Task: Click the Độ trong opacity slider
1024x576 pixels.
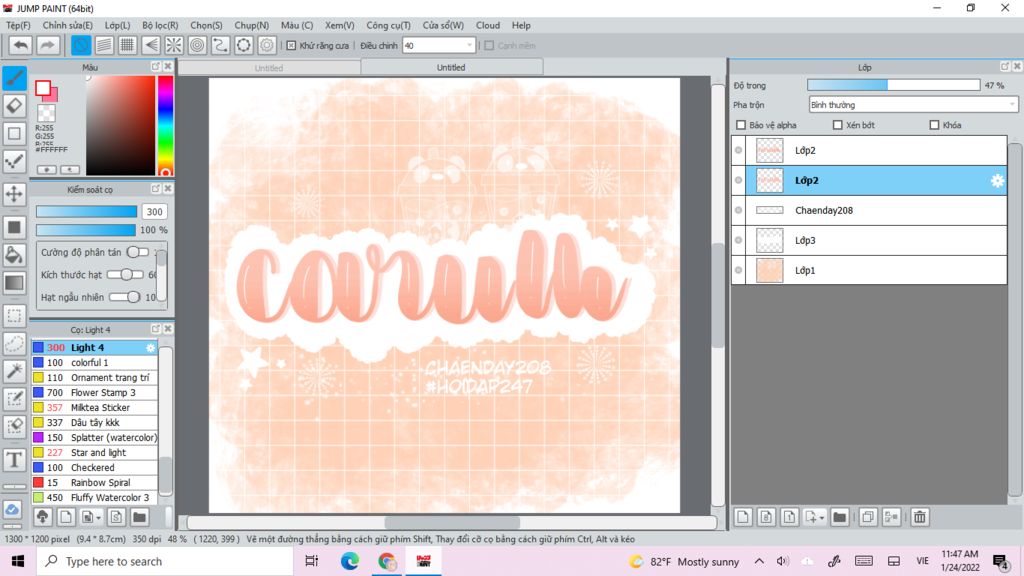Action: point(893,86)
